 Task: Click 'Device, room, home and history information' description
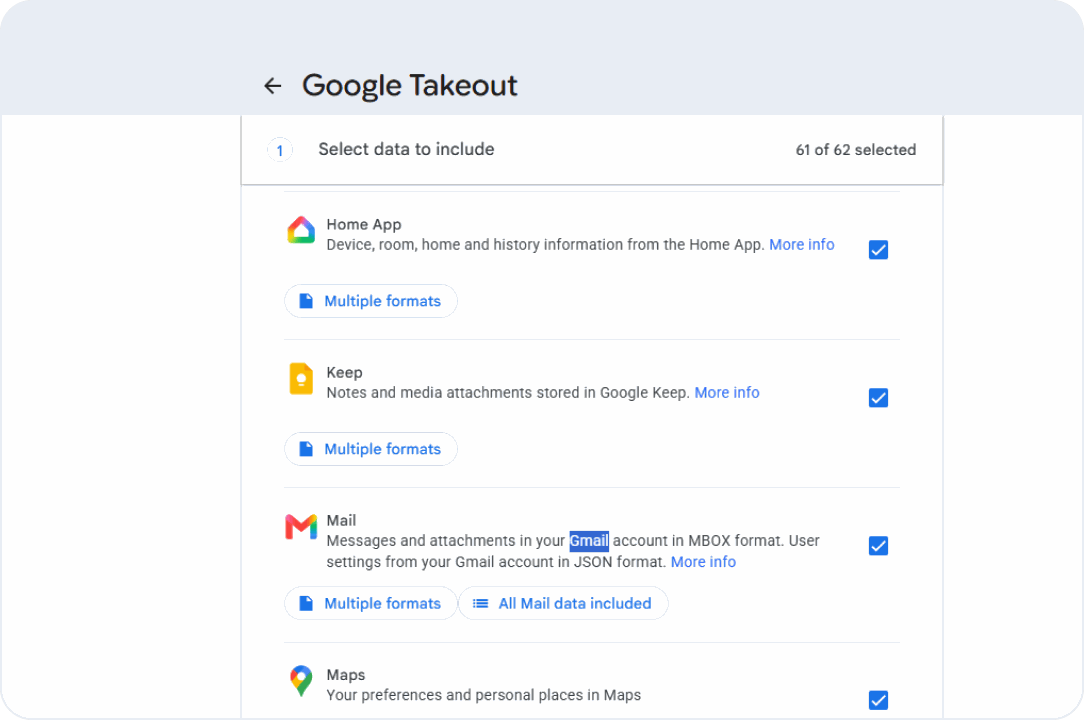point(545,245)
